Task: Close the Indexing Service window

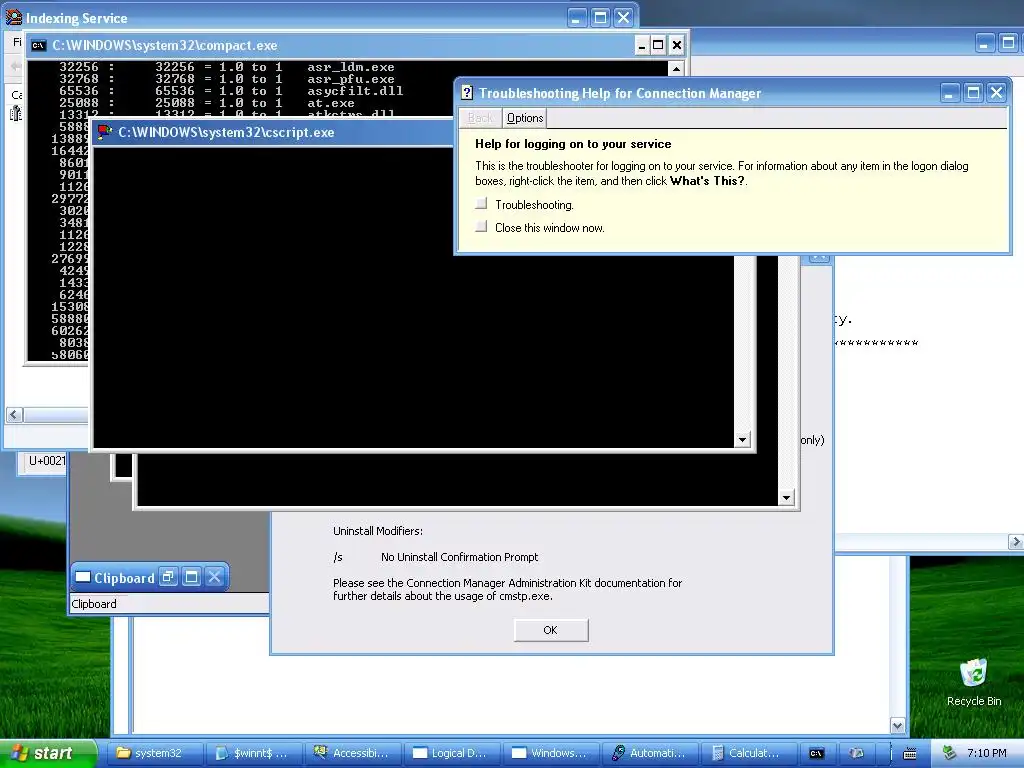Action: pyautogui.click(x=624, y=18)
